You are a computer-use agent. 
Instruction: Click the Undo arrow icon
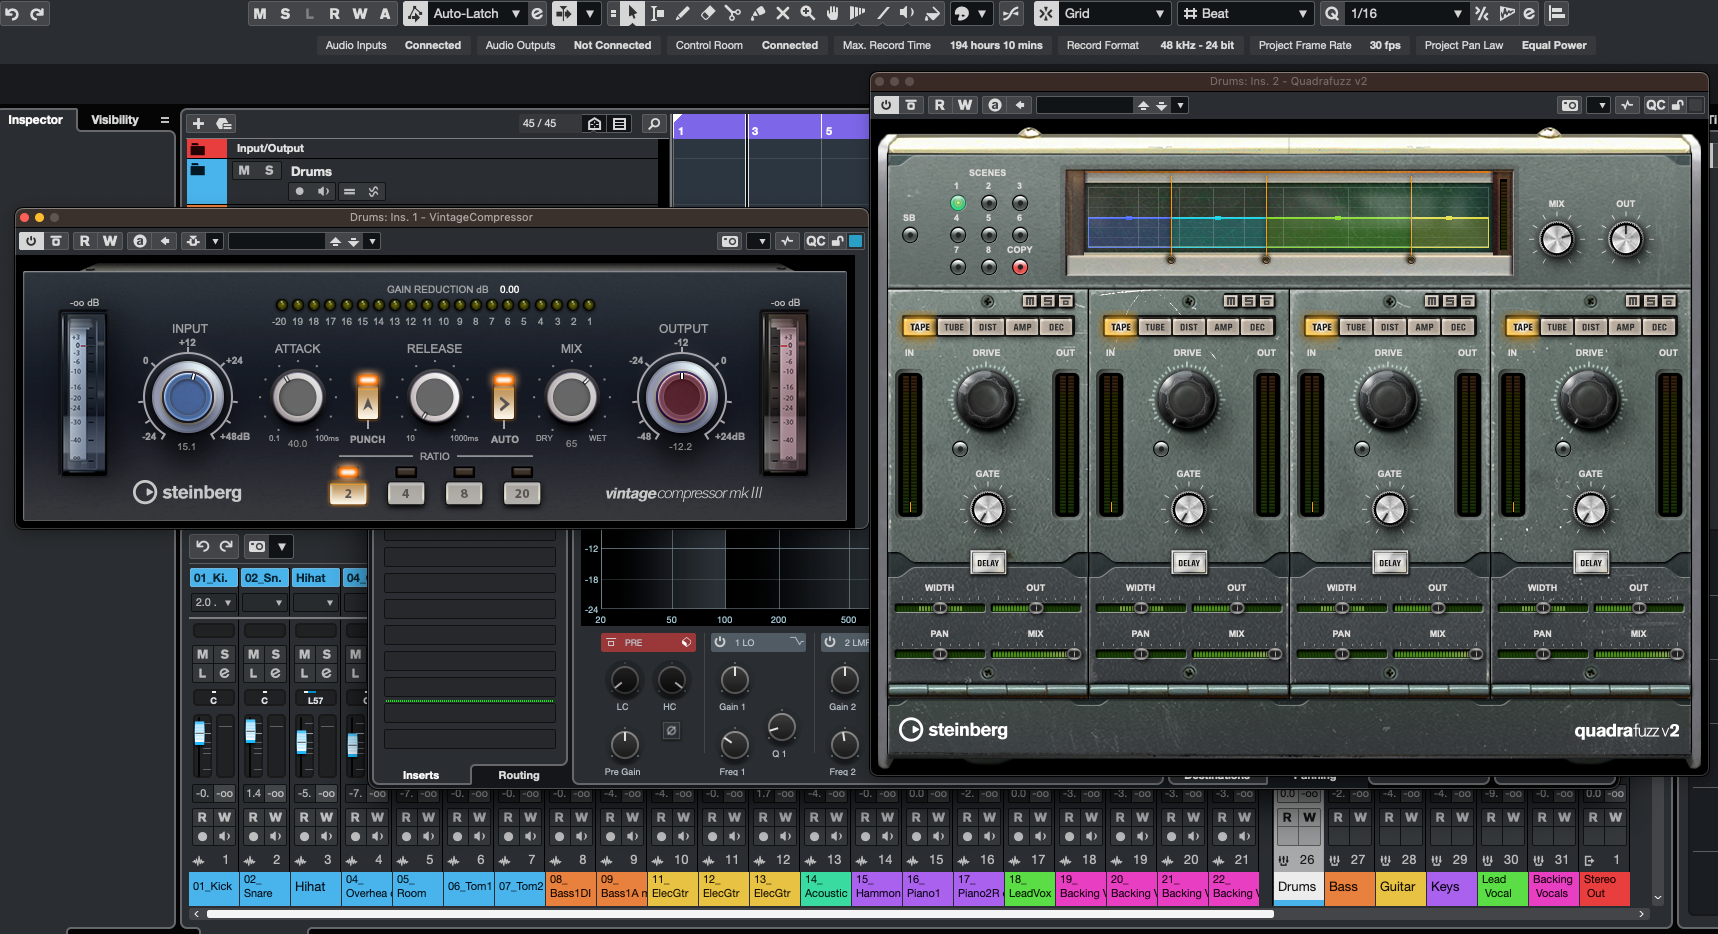[11, 13]
